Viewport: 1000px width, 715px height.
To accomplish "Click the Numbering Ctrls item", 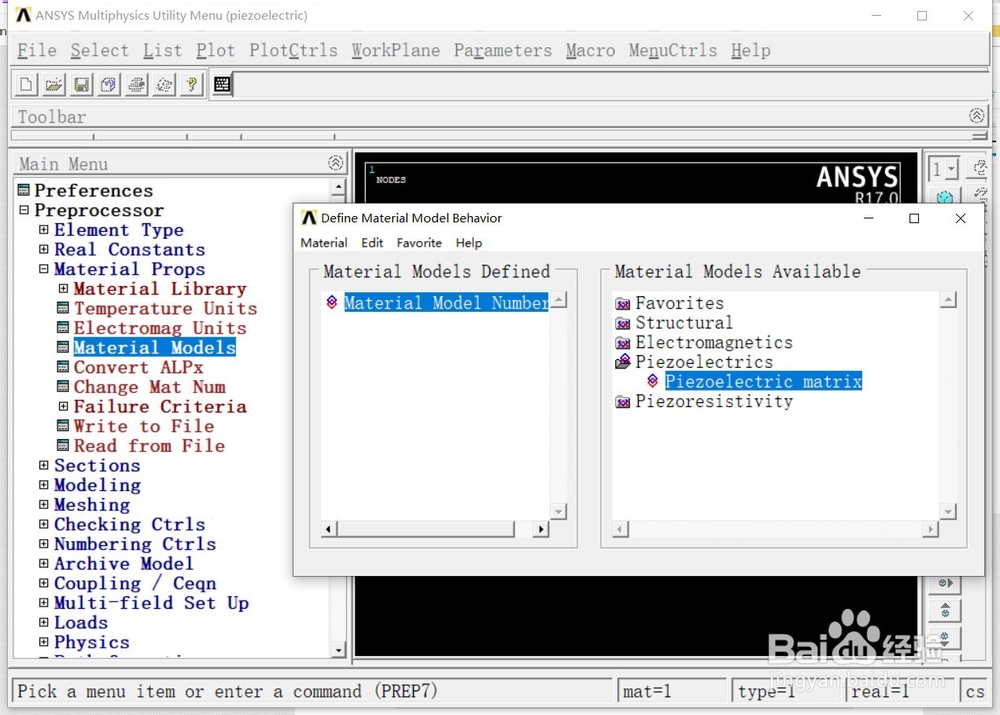I will [135, 544].
